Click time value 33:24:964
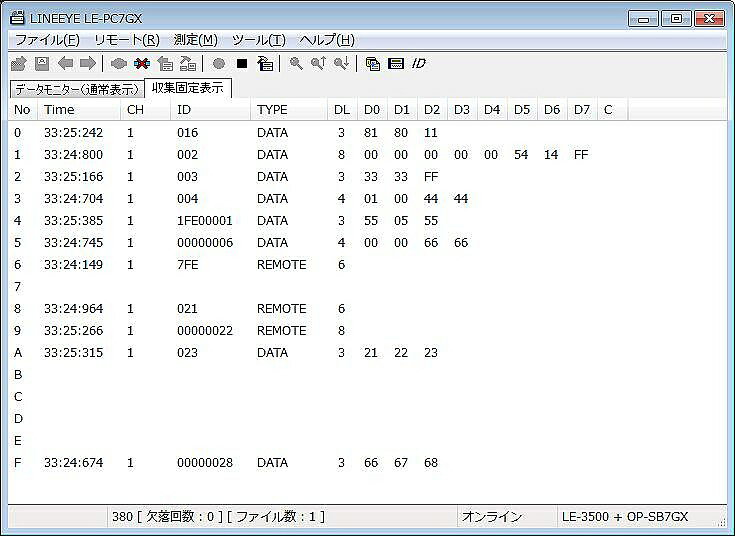 point(73,309)
